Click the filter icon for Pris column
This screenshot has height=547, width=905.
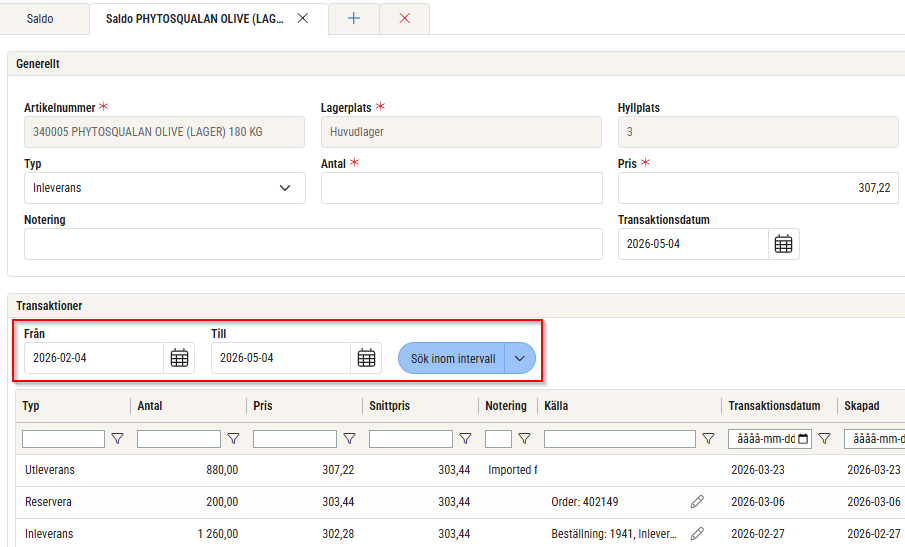(349, 439)
